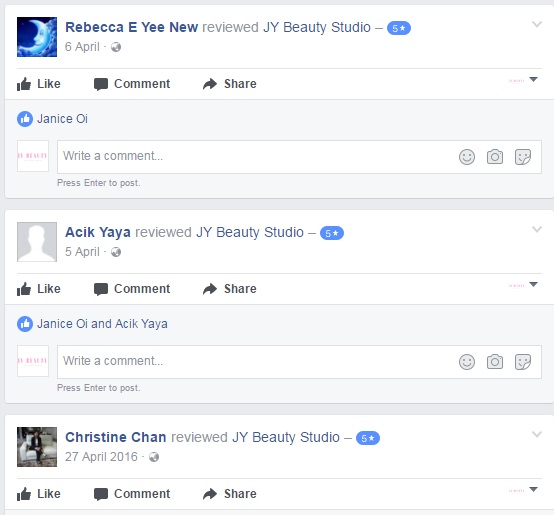This screenshot has width=554, height=515.
Task: Open sticker picker in first comment box
Action: point(523,156)
